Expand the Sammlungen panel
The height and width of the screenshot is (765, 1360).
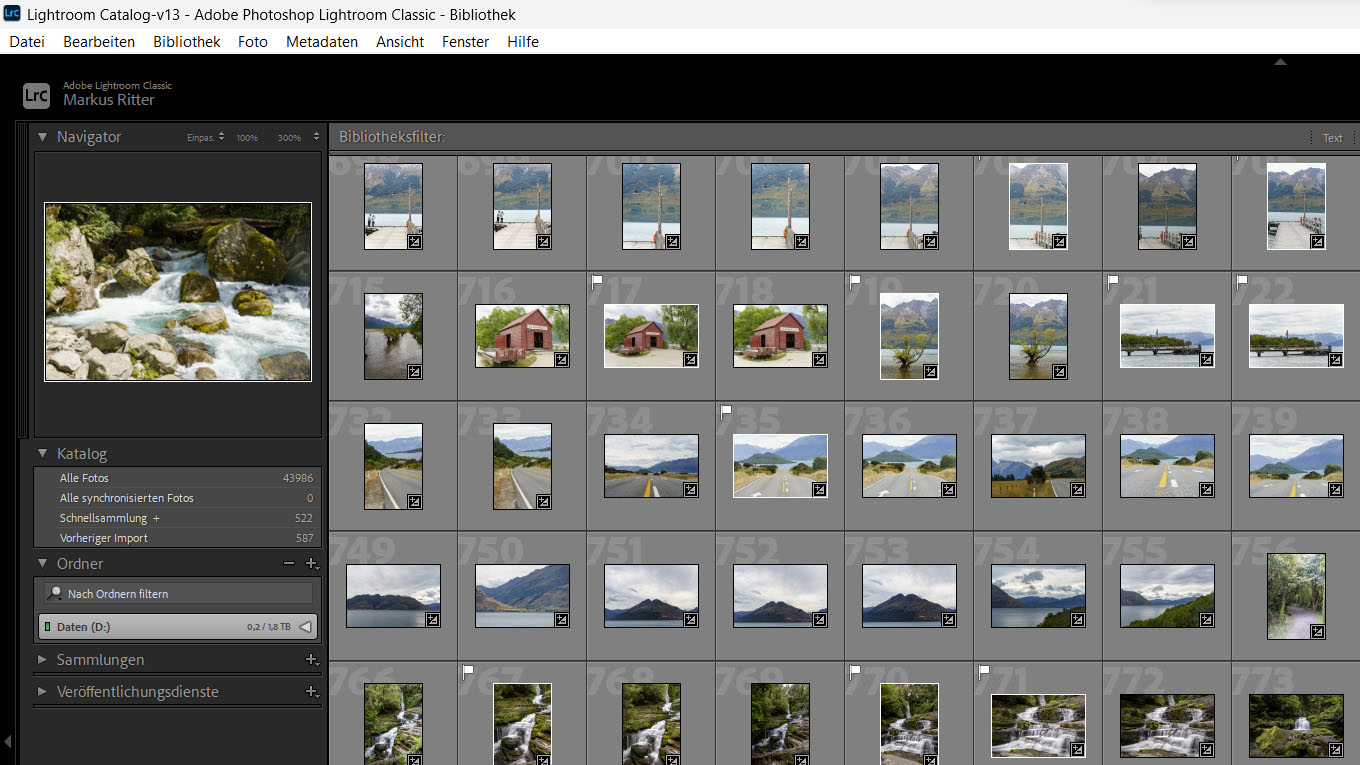point(42,660)
